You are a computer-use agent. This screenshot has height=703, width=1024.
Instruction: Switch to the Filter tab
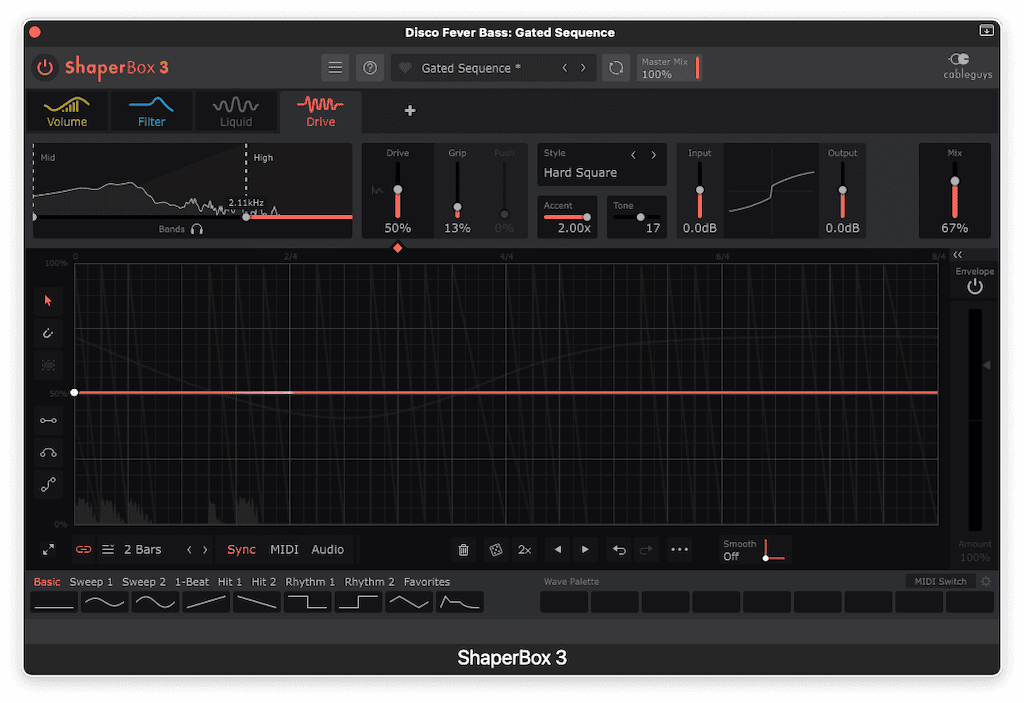click(150, 110)
